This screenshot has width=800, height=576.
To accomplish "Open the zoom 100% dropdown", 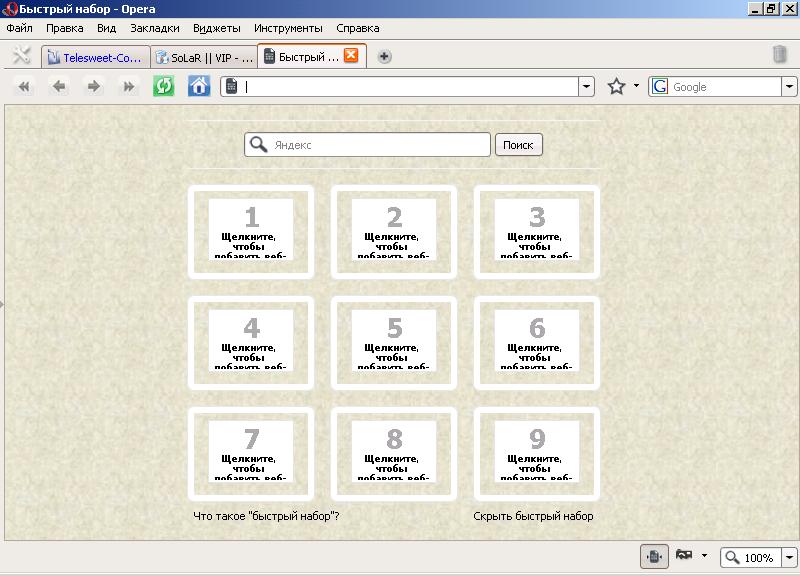I will tap(789, 557).
